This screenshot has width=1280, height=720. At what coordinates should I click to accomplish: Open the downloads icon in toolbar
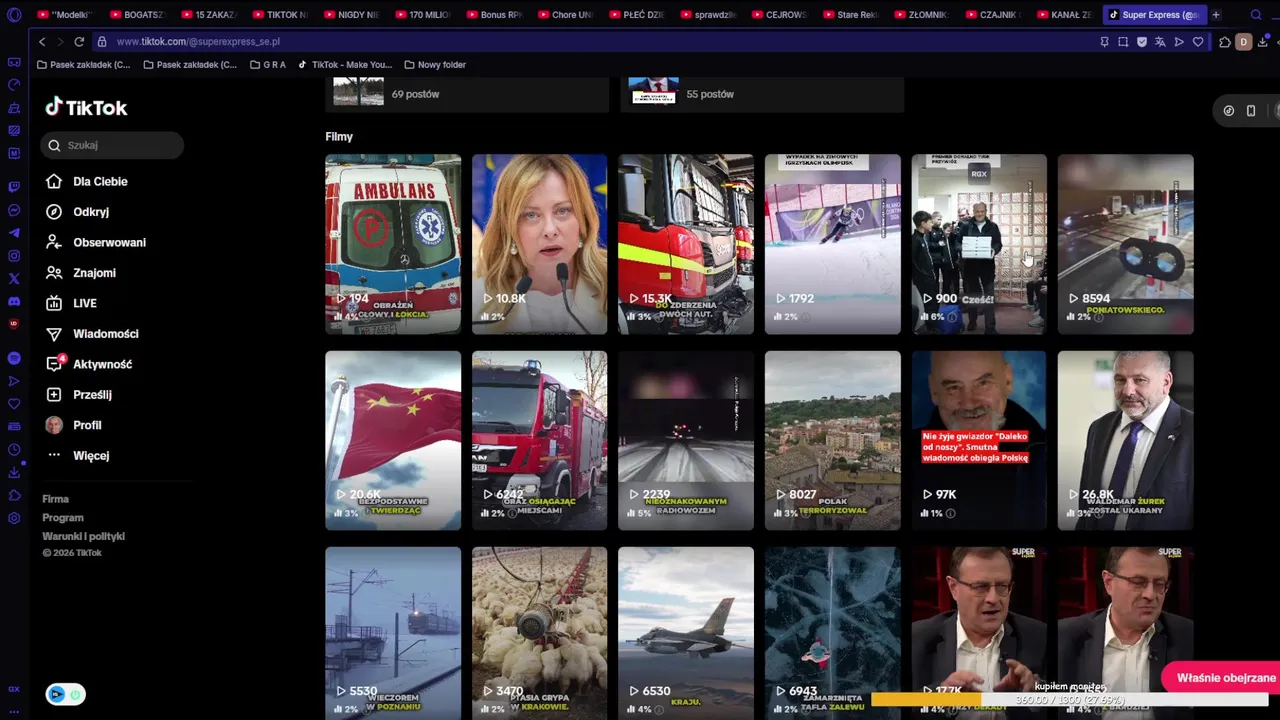pos(1263,42)
